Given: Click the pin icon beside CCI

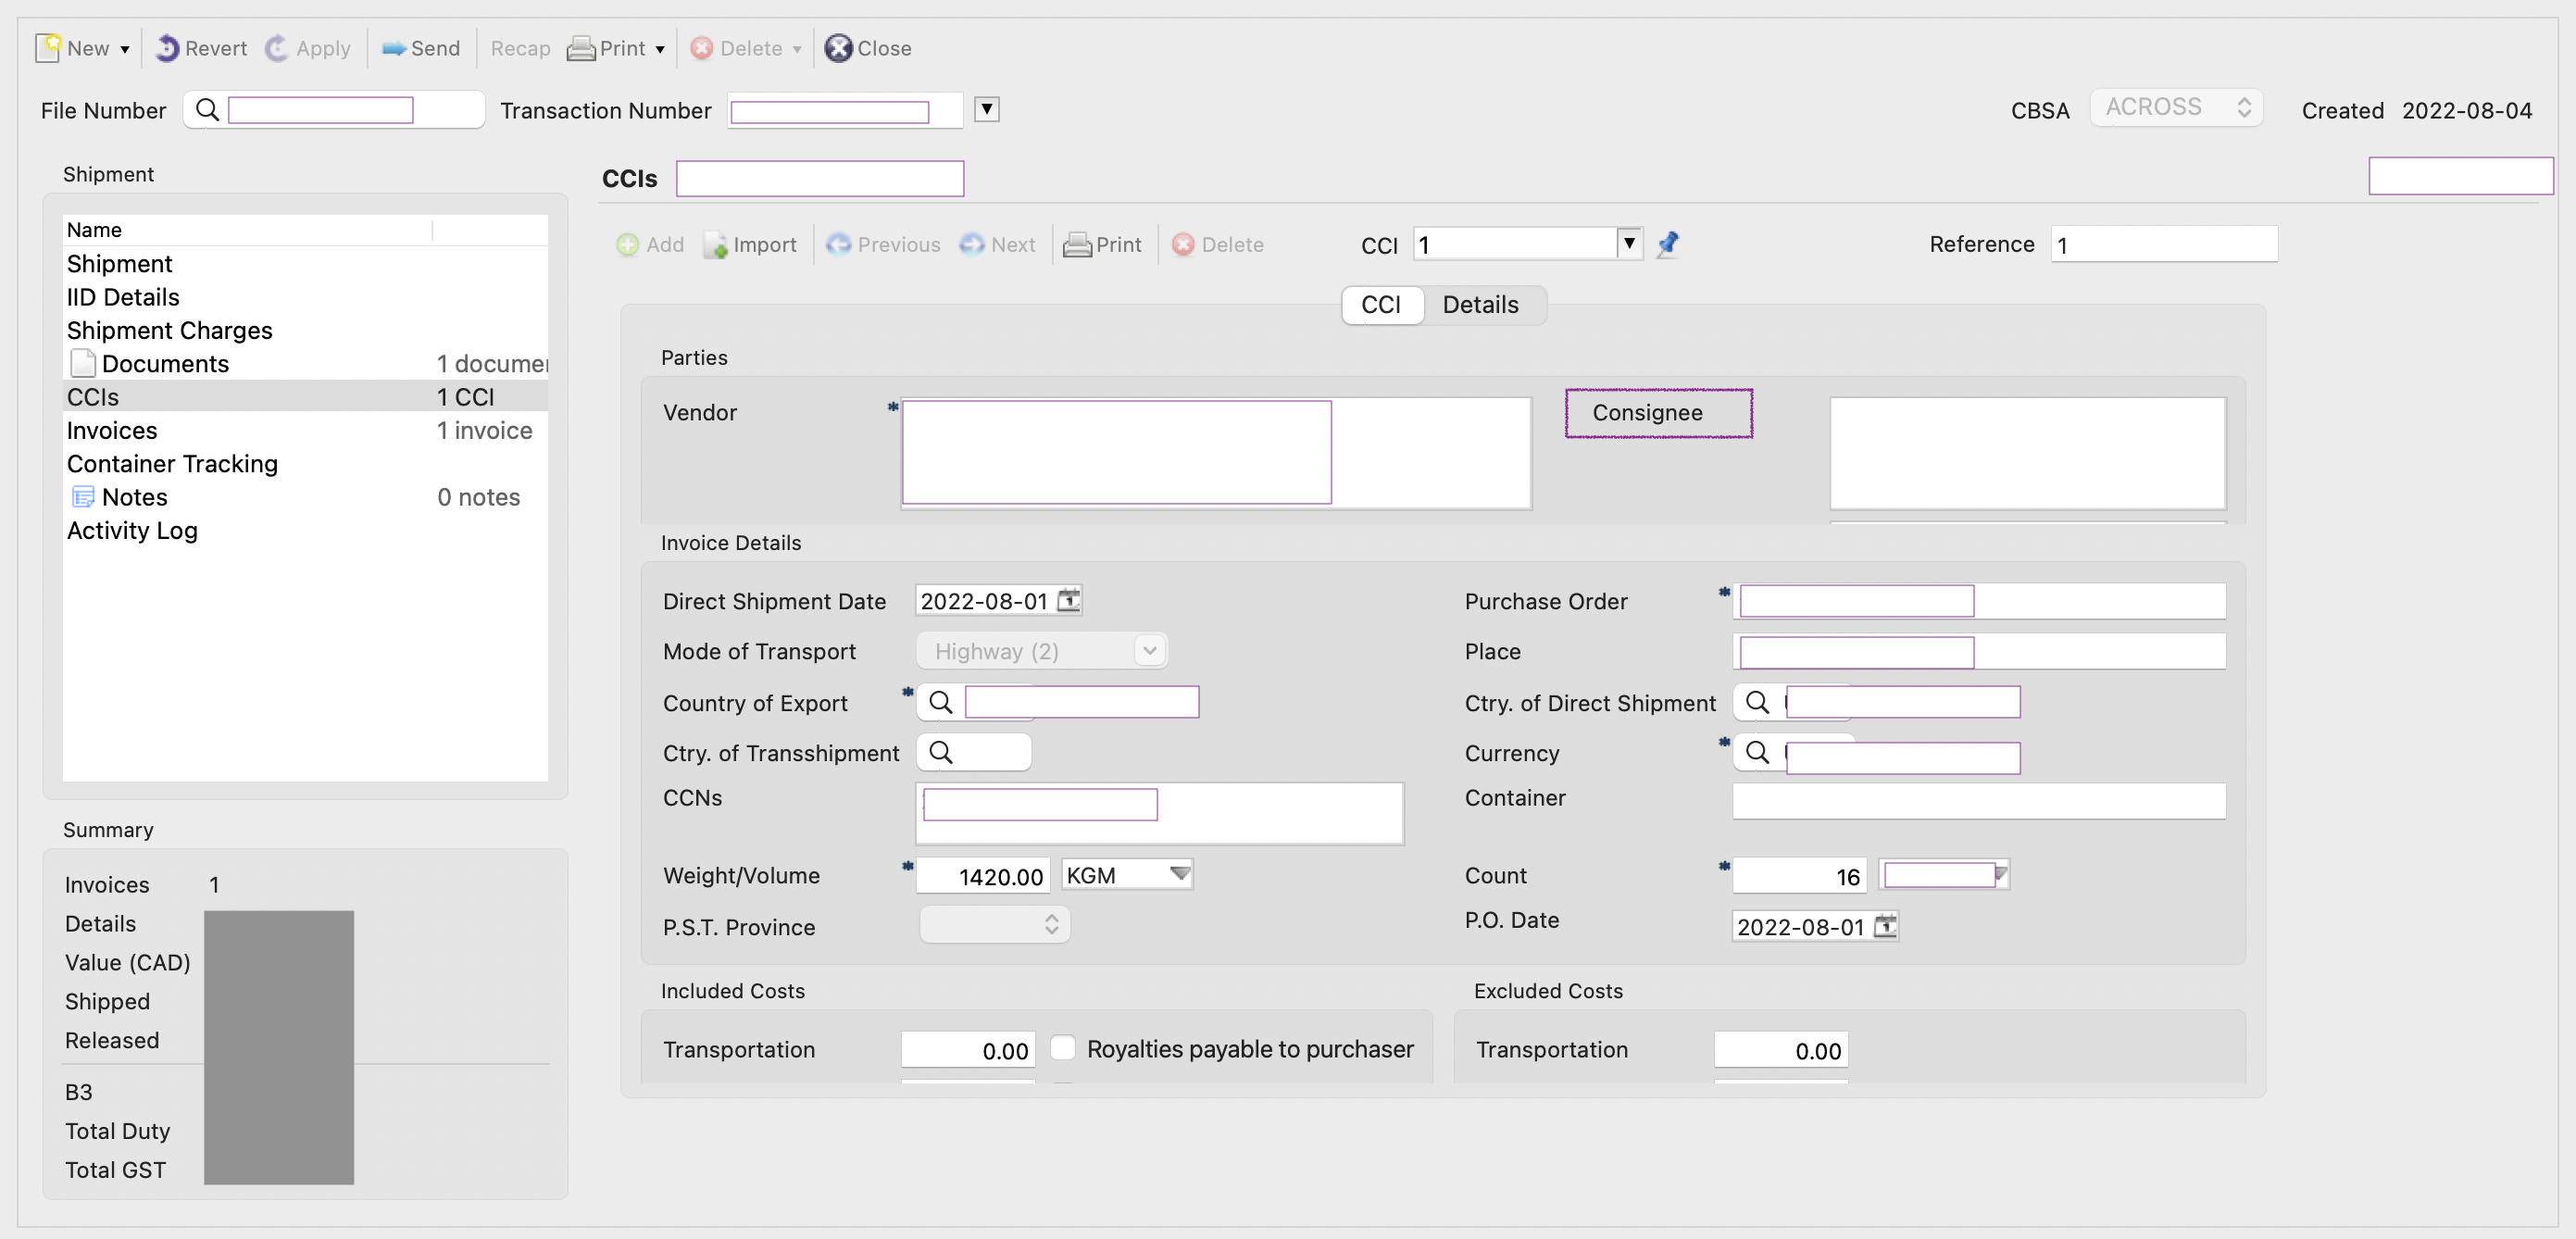Looking at the screenshot, I should pos(1667,244).
